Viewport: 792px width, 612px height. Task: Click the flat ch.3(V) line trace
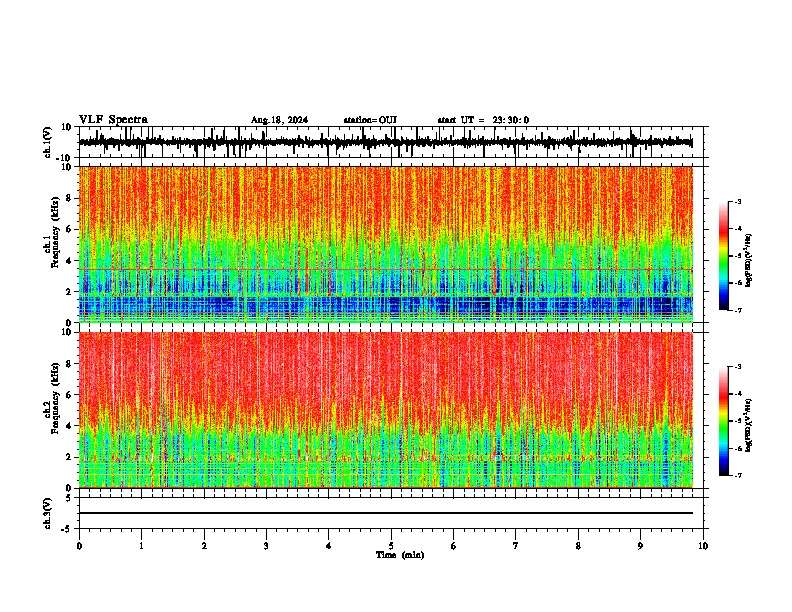[385, 513]
